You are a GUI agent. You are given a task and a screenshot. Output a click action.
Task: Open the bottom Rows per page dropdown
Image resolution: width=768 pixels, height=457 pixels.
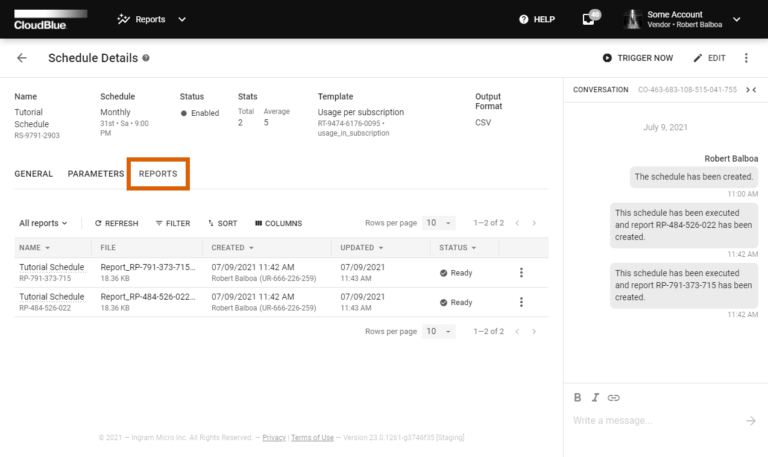pyautogui.click(x=438, y=332)
